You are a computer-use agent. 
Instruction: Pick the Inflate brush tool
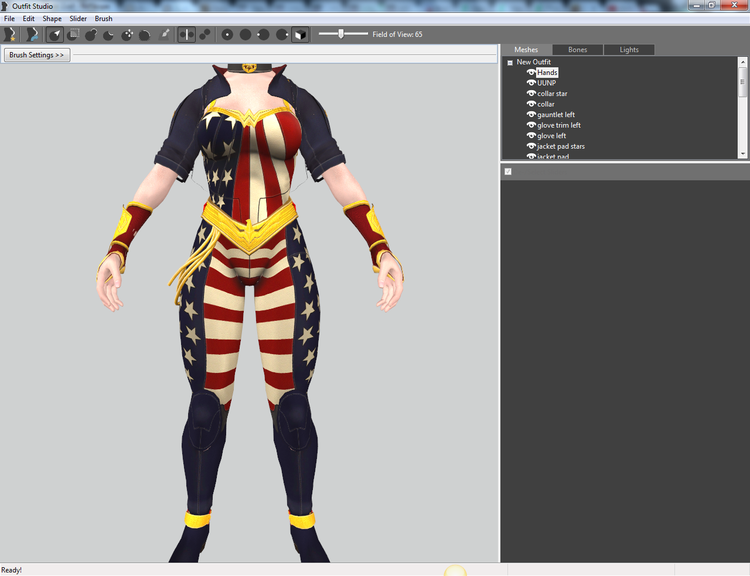[91, 34]
